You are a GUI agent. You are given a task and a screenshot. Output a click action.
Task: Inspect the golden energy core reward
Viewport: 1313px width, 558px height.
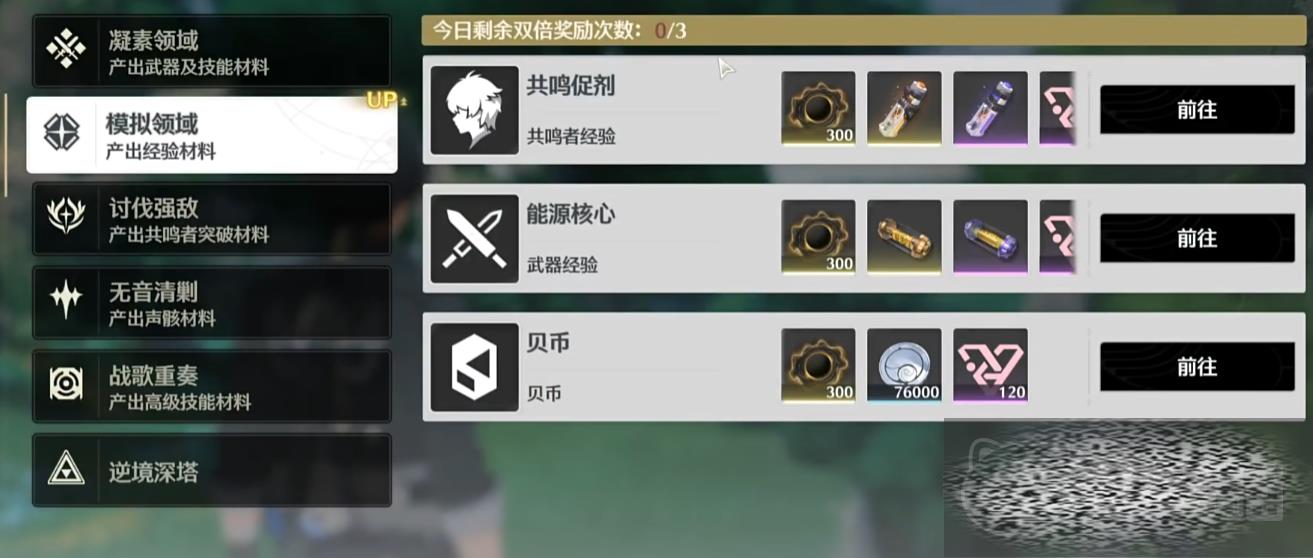(x=904, y=237)
